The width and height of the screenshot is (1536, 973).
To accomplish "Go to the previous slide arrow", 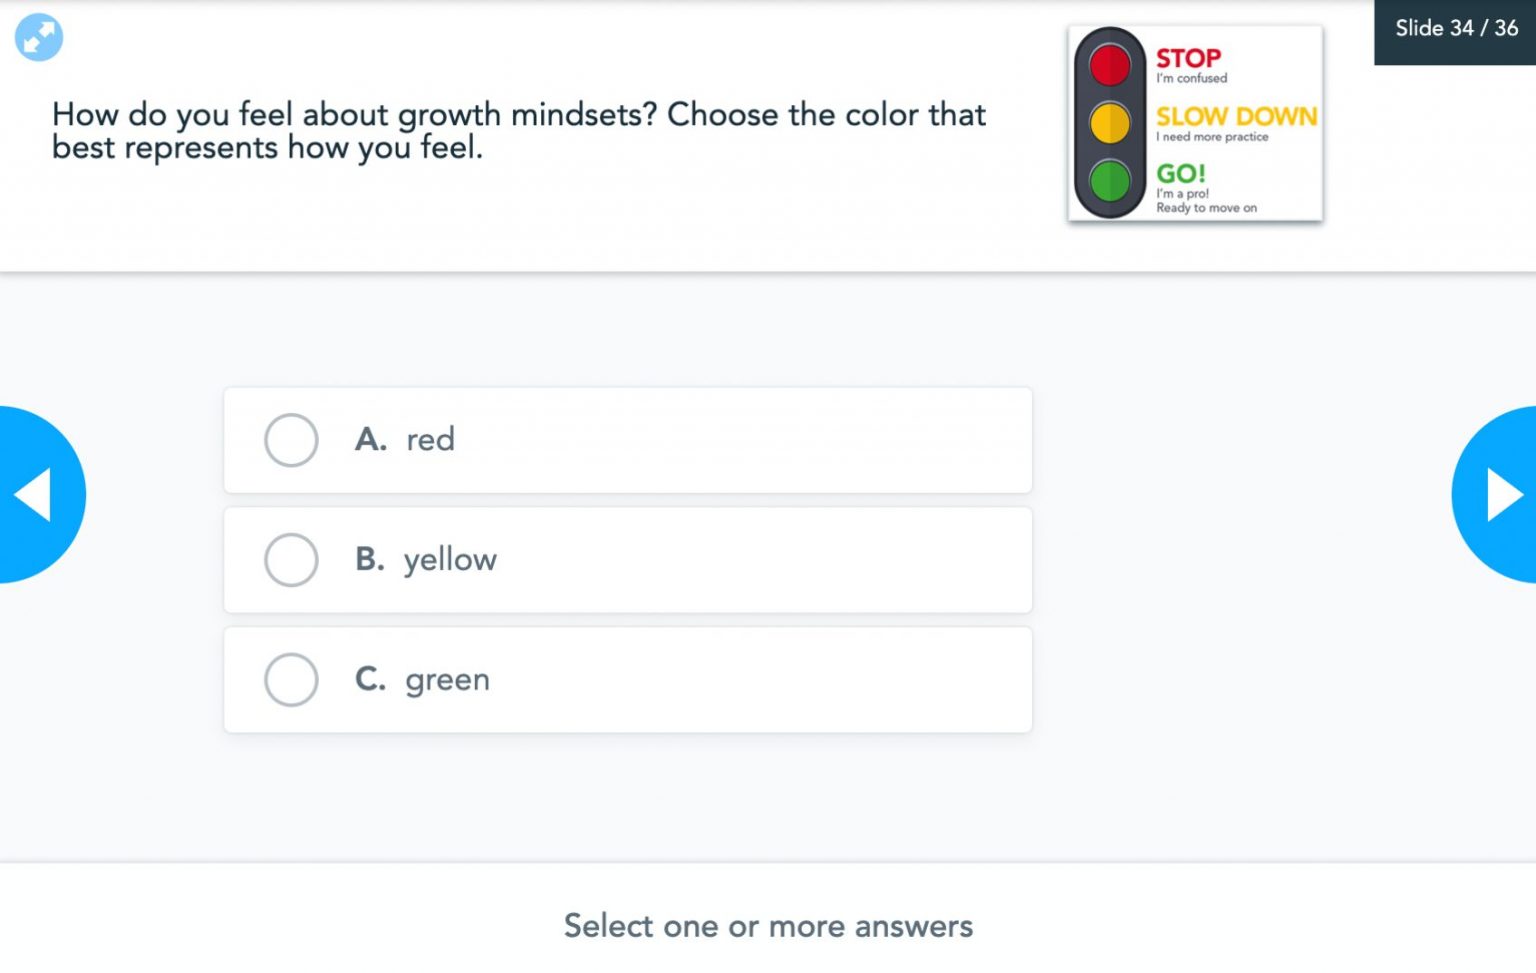I will (x=36, y=494).
